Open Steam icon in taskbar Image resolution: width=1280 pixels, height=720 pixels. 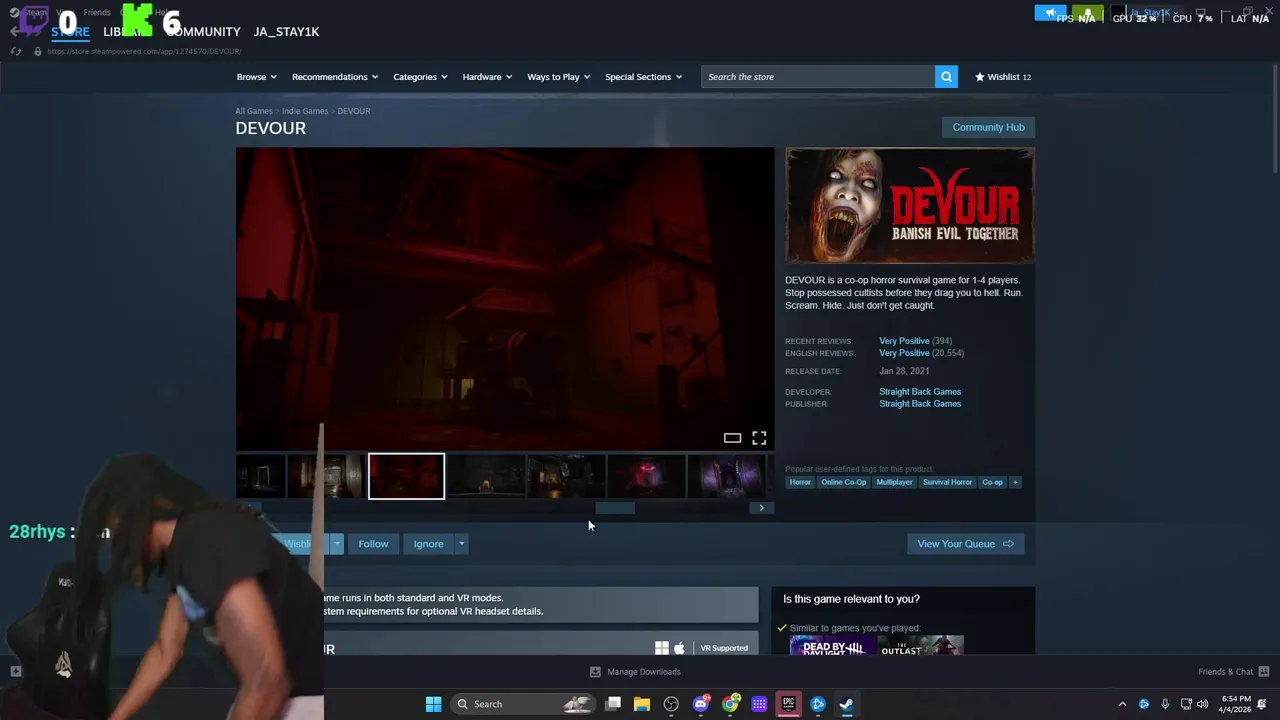pos(846,704)
